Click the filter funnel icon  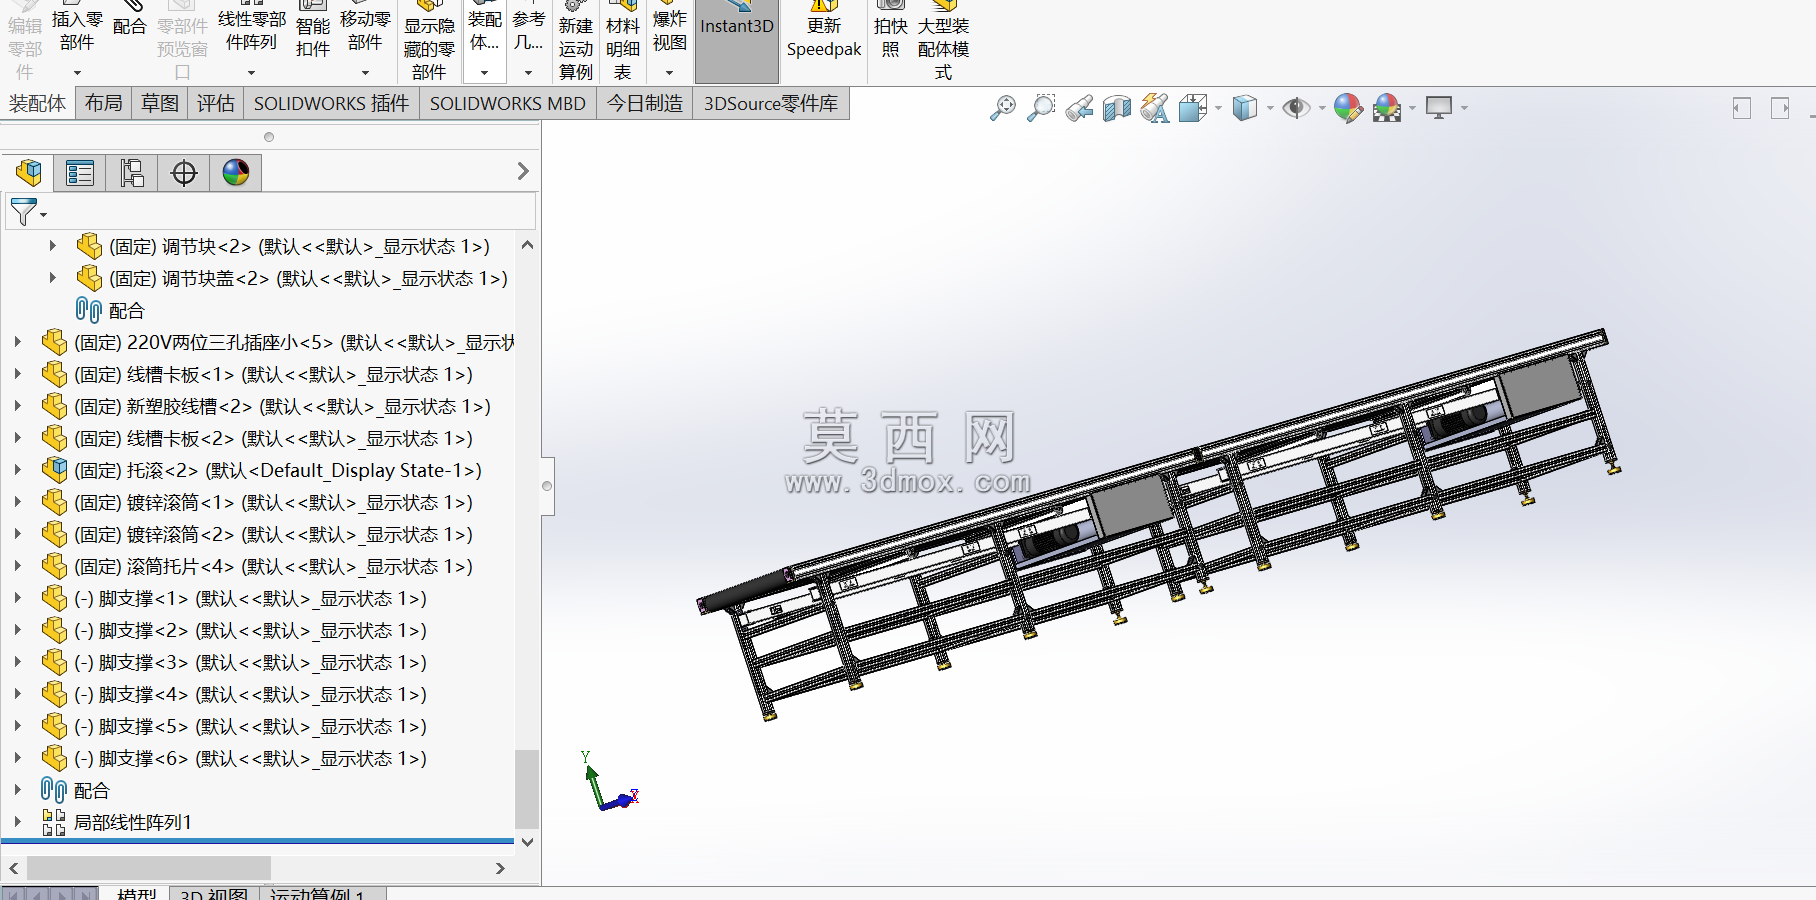pos(24,212)
